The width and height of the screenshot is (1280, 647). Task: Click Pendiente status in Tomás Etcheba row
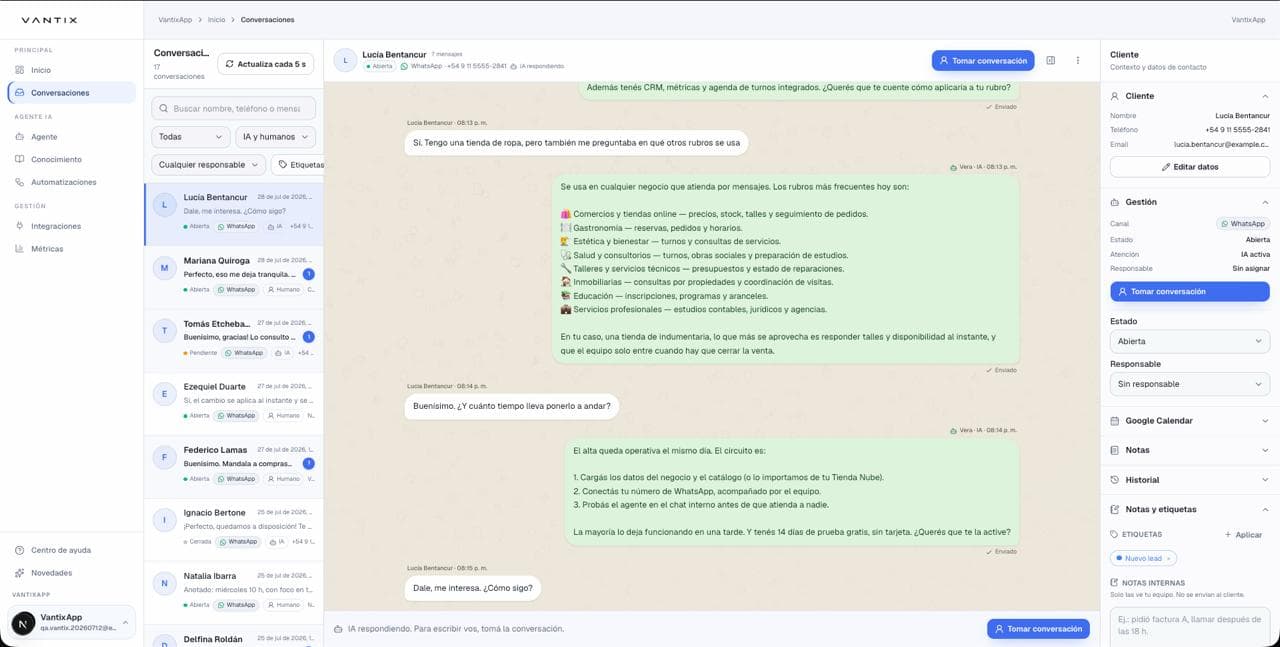click(x=200, y=353)
